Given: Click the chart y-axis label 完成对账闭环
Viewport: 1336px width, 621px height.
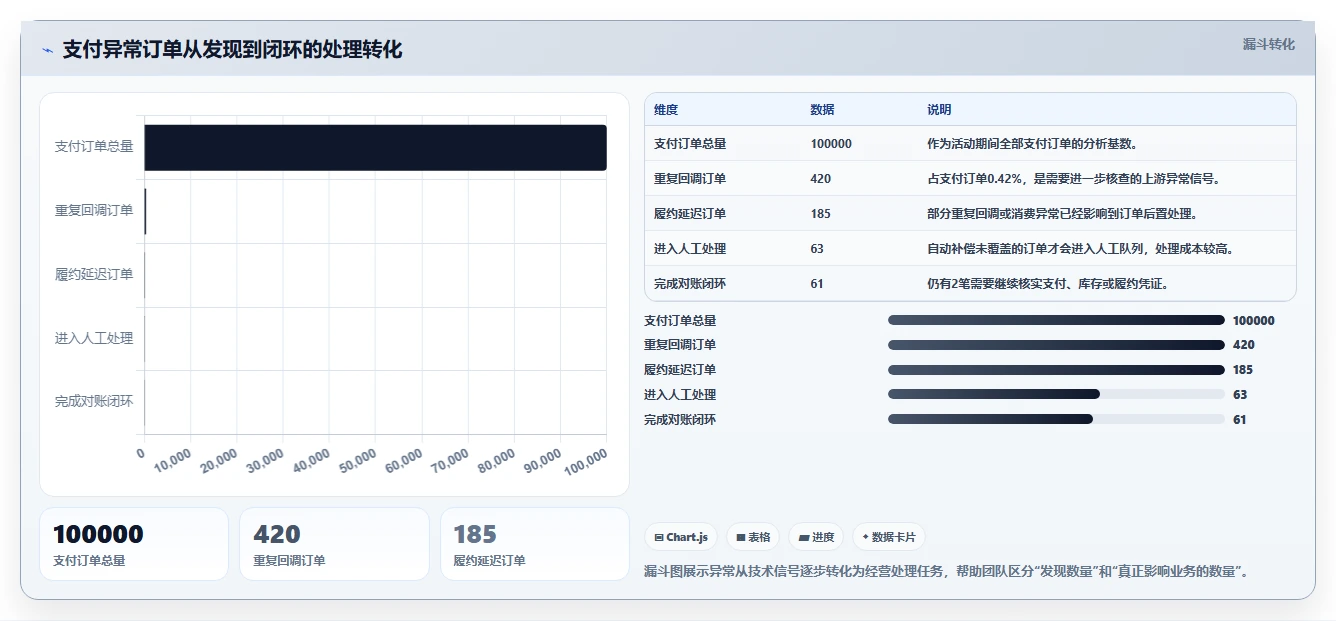Looking at the screenshot, I should pos(94,402).
